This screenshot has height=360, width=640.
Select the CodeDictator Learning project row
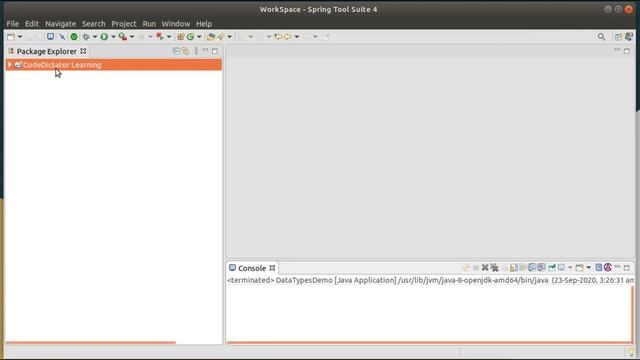[x=114, y=65]
